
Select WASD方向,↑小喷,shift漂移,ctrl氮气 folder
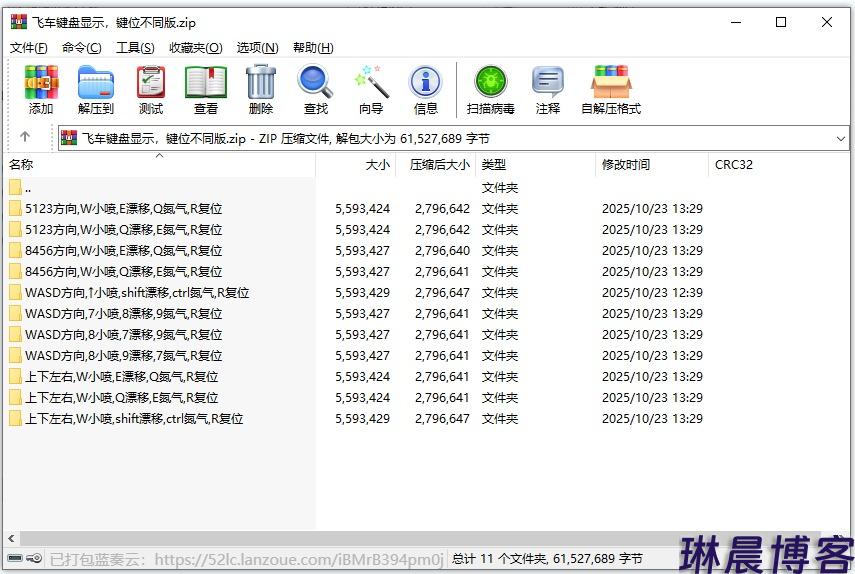click(x=137, y=293)
